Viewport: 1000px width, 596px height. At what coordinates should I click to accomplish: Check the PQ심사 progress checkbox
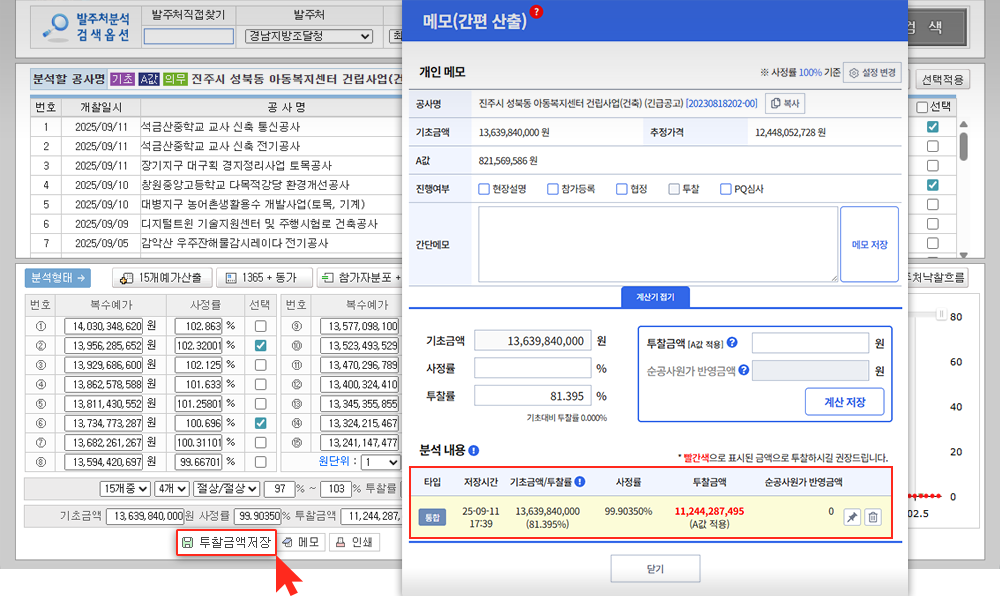(x=726, y=189)
